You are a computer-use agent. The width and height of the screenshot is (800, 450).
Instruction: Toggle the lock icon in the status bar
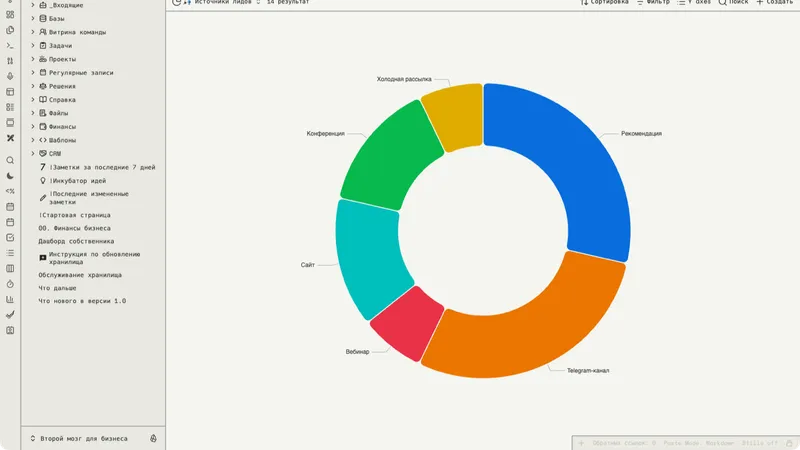pos(789,443)
